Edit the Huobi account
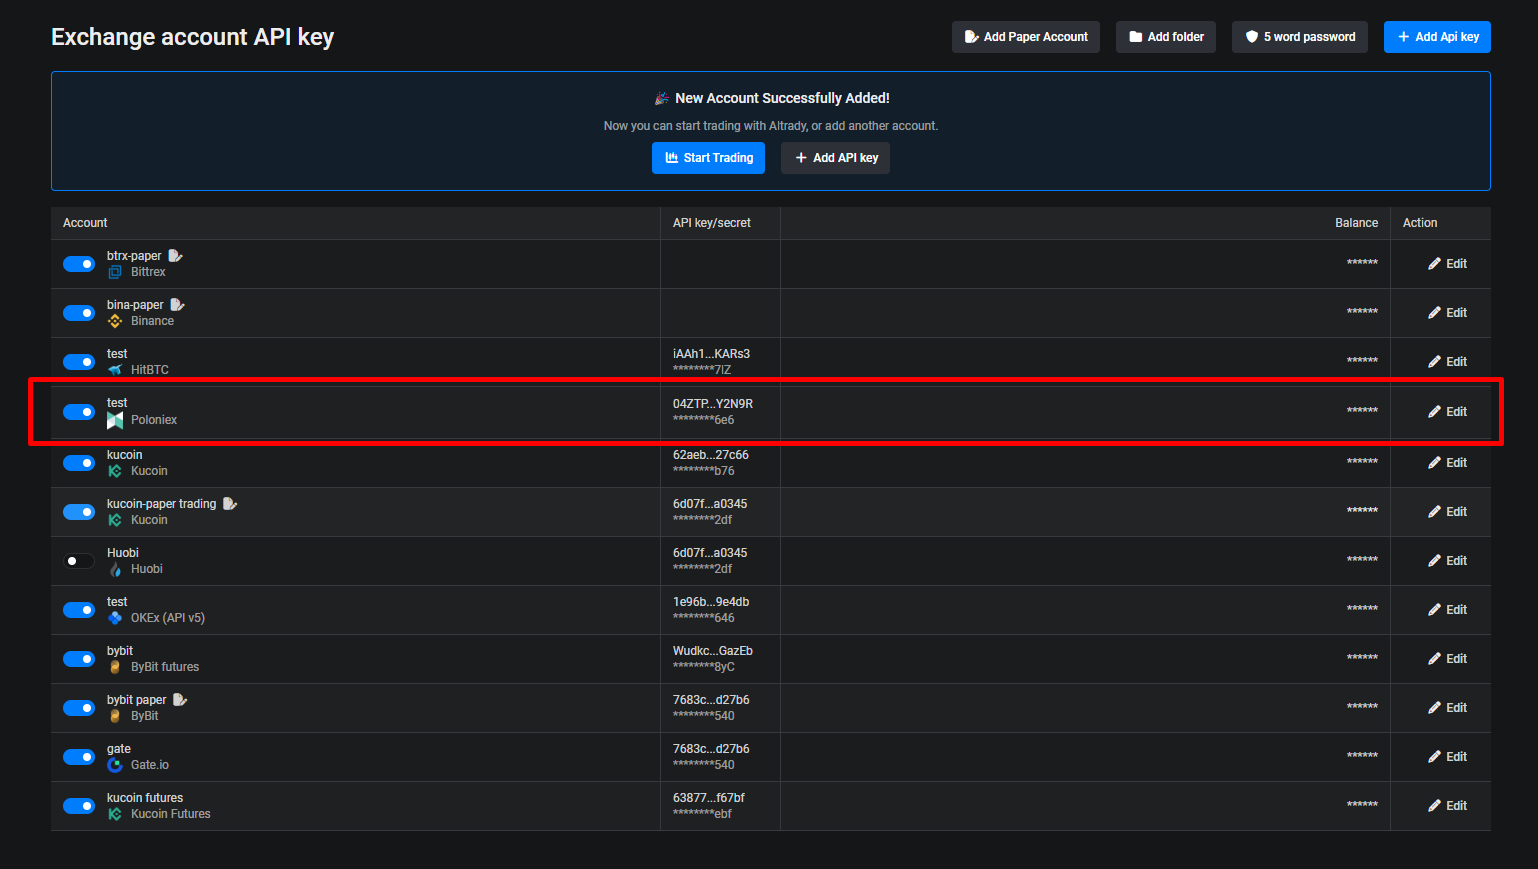 point(1447,561)
